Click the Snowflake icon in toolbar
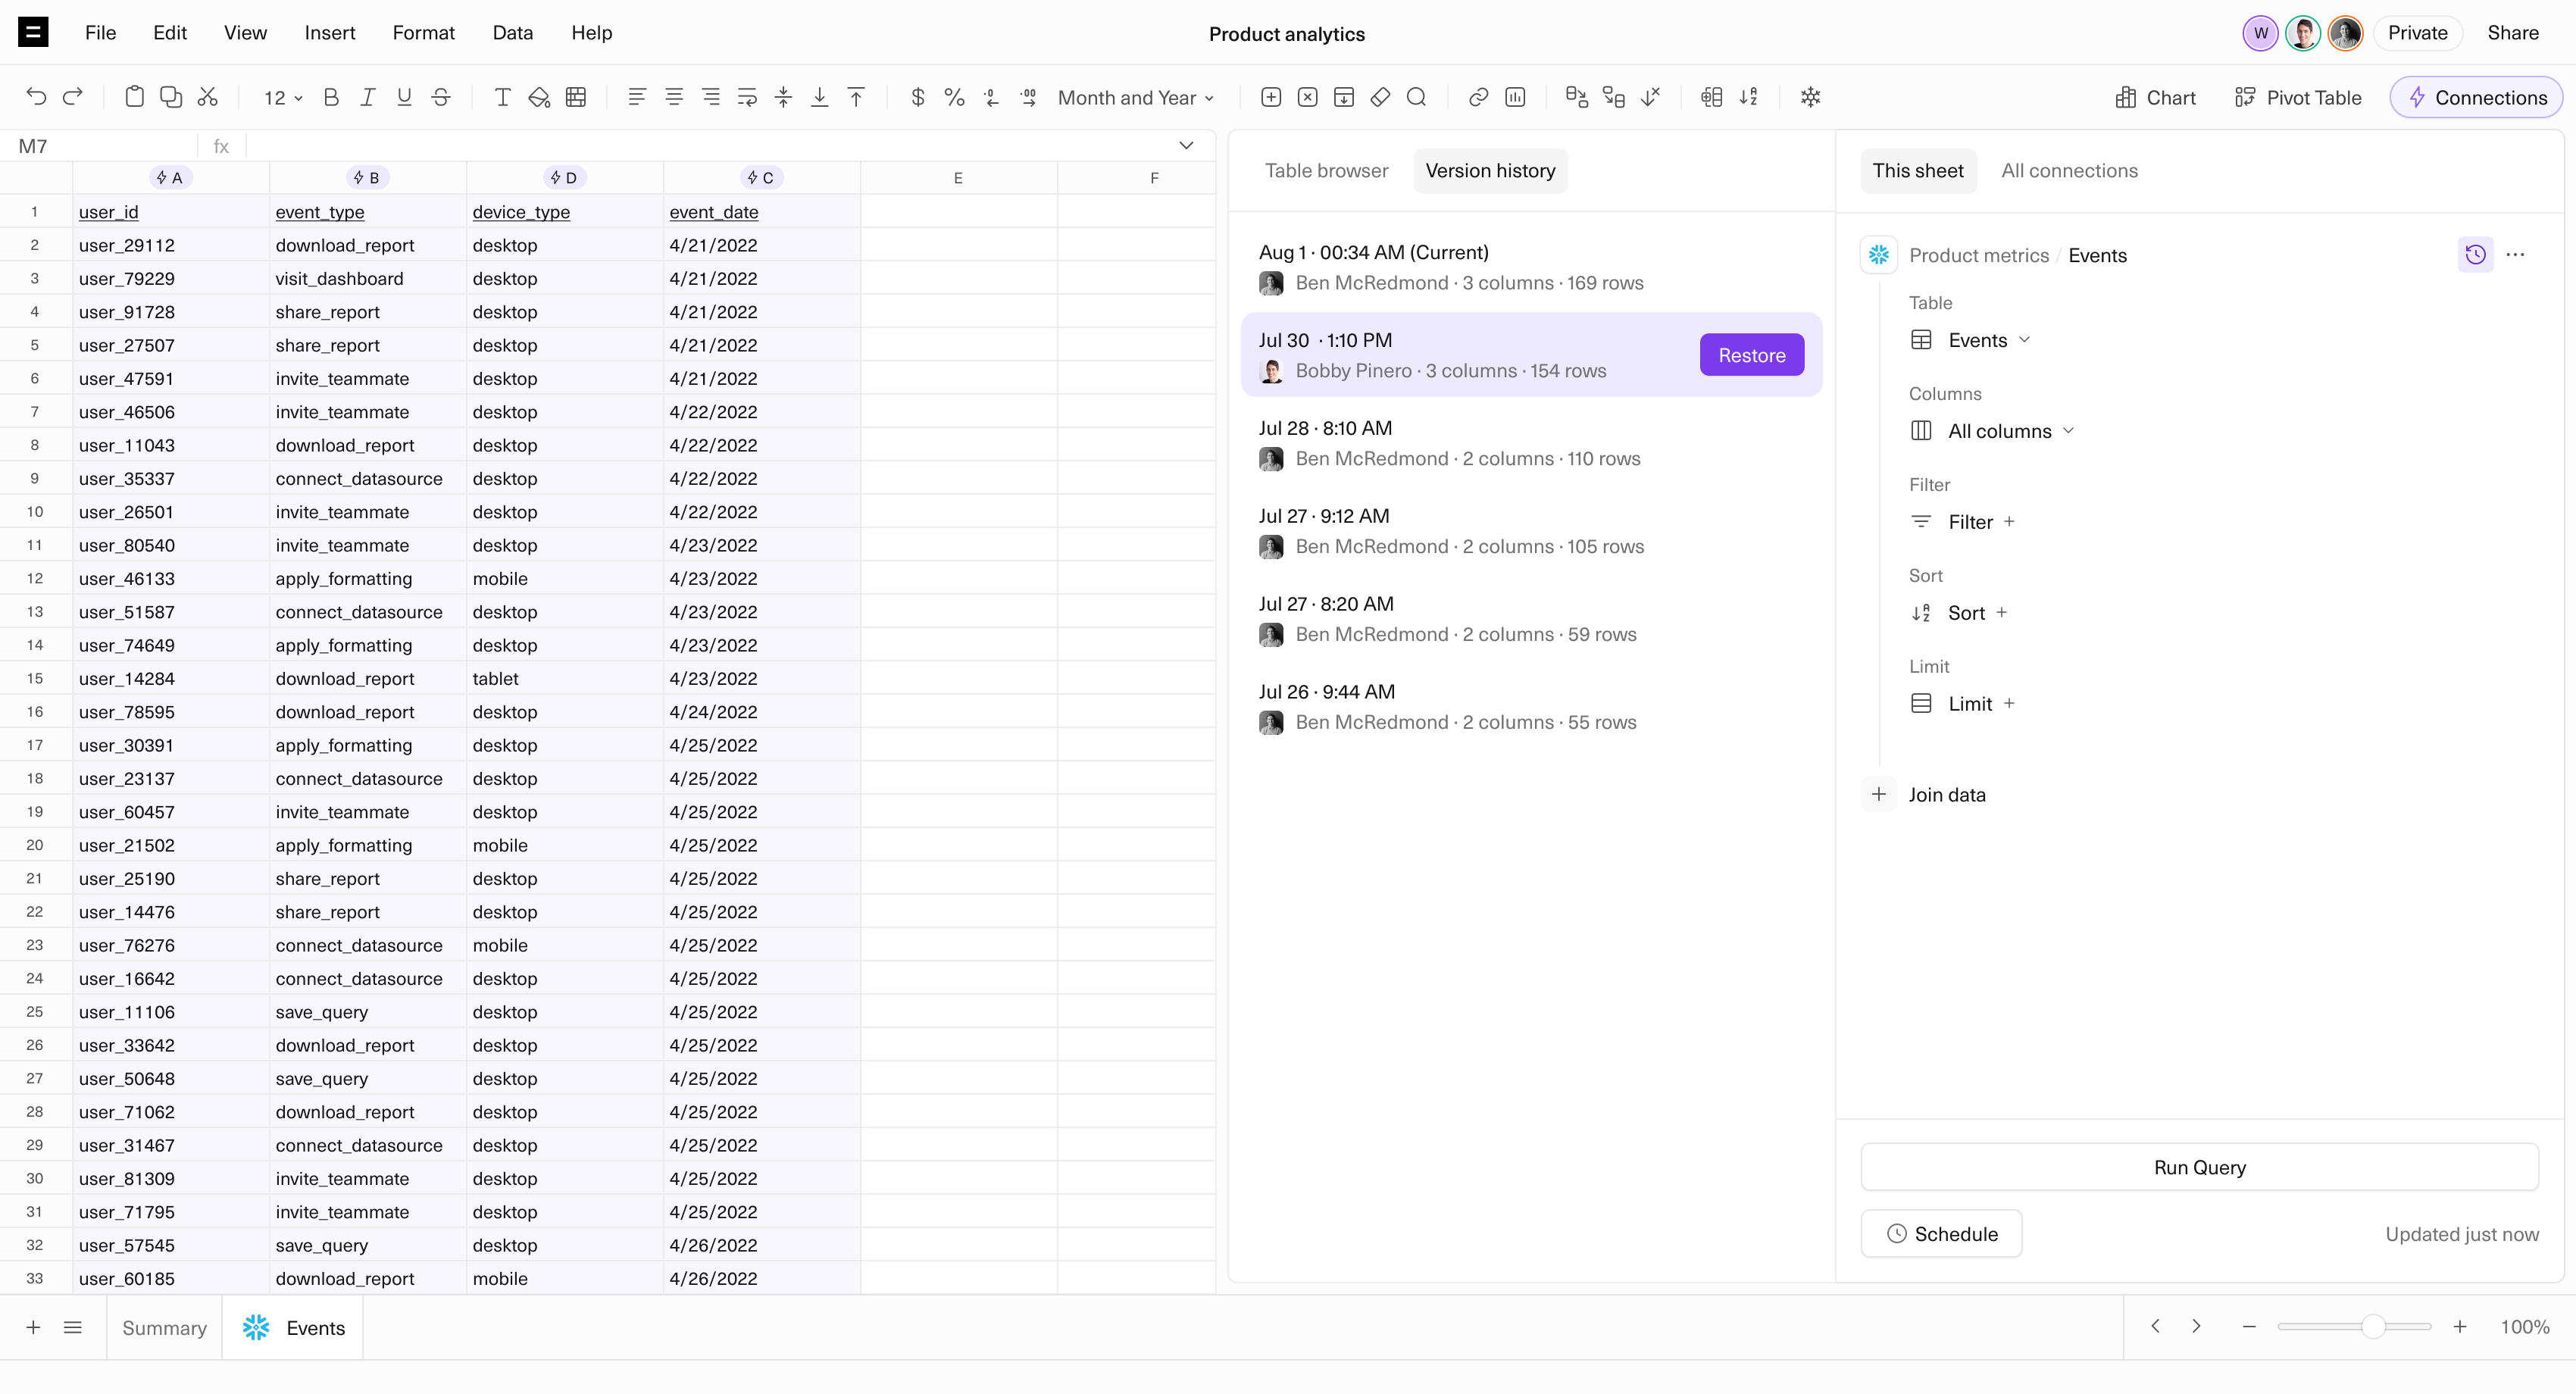The width and height of the screenshot is (2576, 1394). coord(1810,97)
